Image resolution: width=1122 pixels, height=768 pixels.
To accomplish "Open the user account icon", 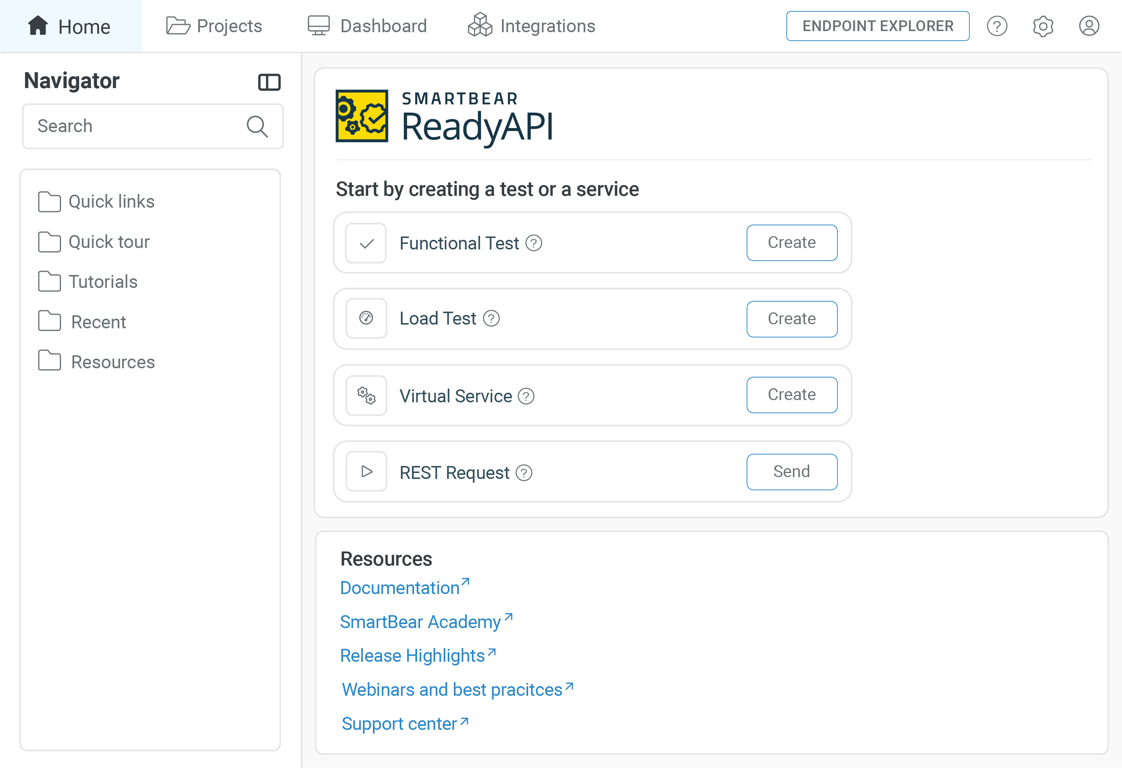I will 1089,26.
